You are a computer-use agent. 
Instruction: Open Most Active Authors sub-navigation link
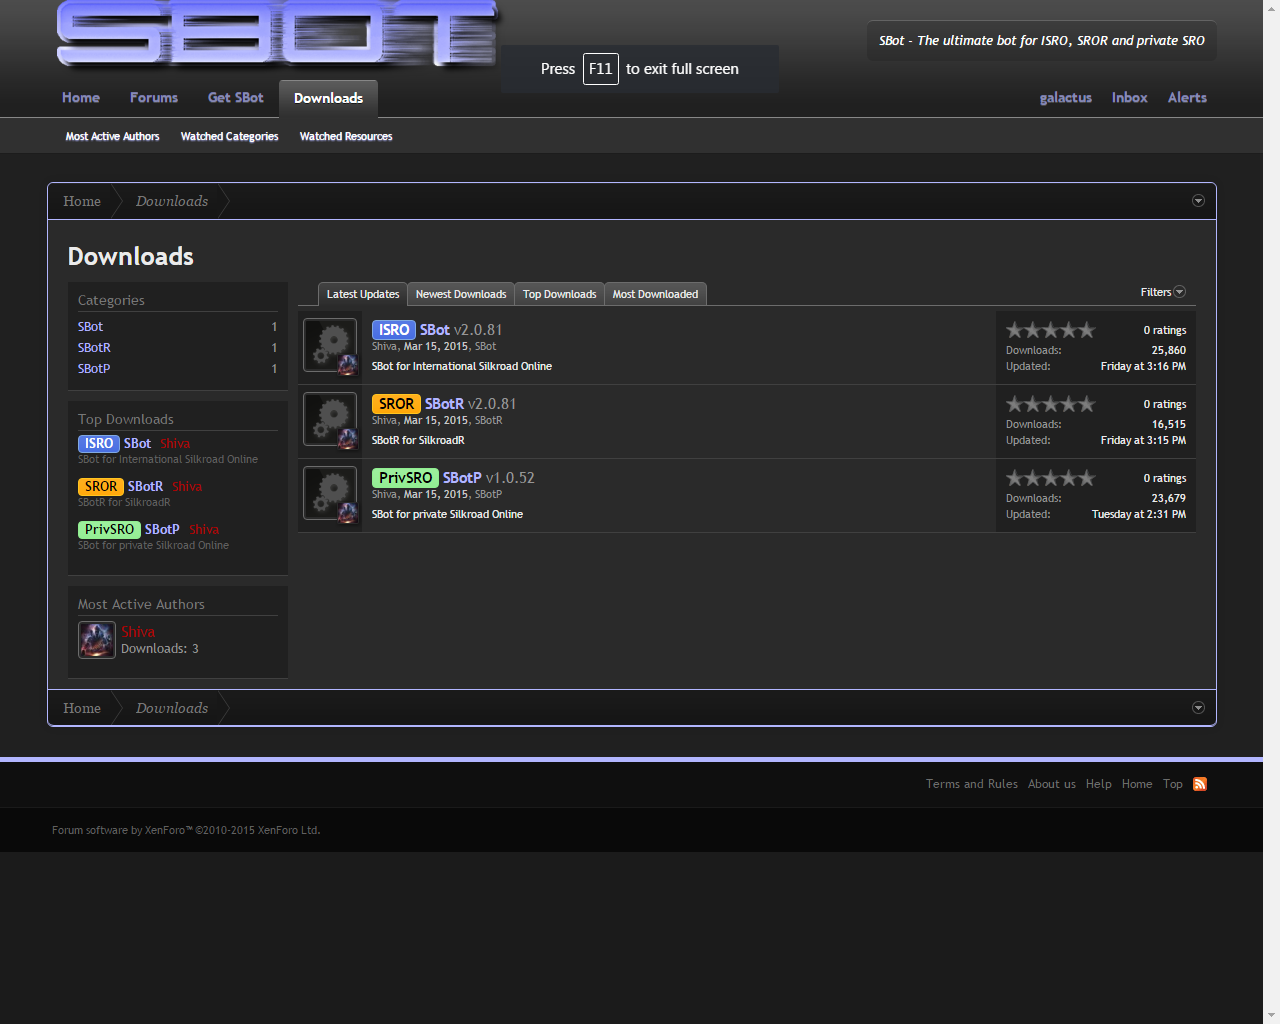click(112, 136)
